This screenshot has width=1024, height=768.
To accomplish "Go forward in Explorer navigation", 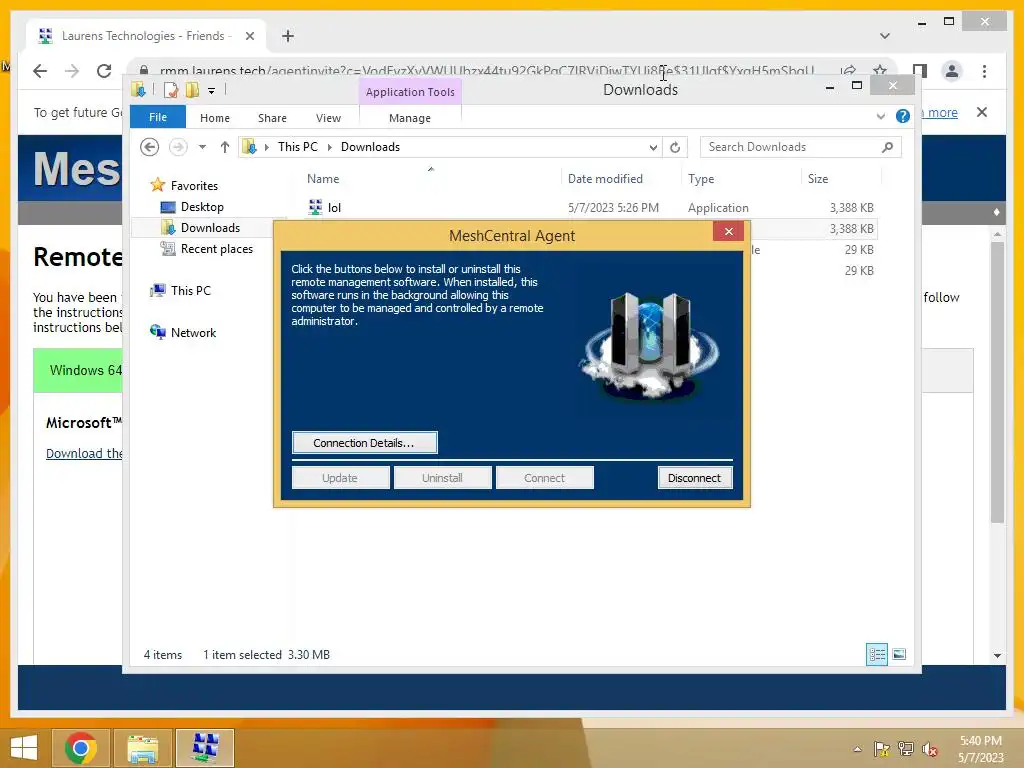I will (x=178, y=147).
